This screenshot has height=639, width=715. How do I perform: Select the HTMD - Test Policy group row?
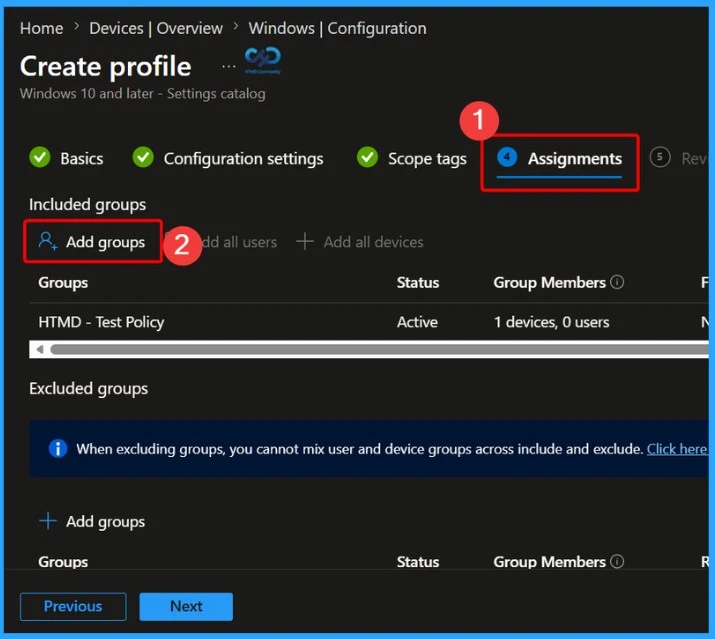click(368, 322)
